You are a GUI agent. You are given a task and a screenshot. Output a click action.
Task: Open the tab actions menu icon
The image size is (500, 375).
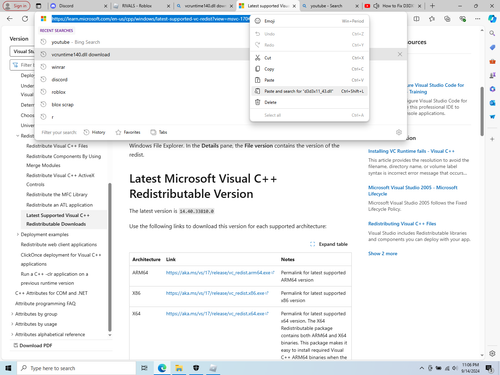(x=39, y=6)
